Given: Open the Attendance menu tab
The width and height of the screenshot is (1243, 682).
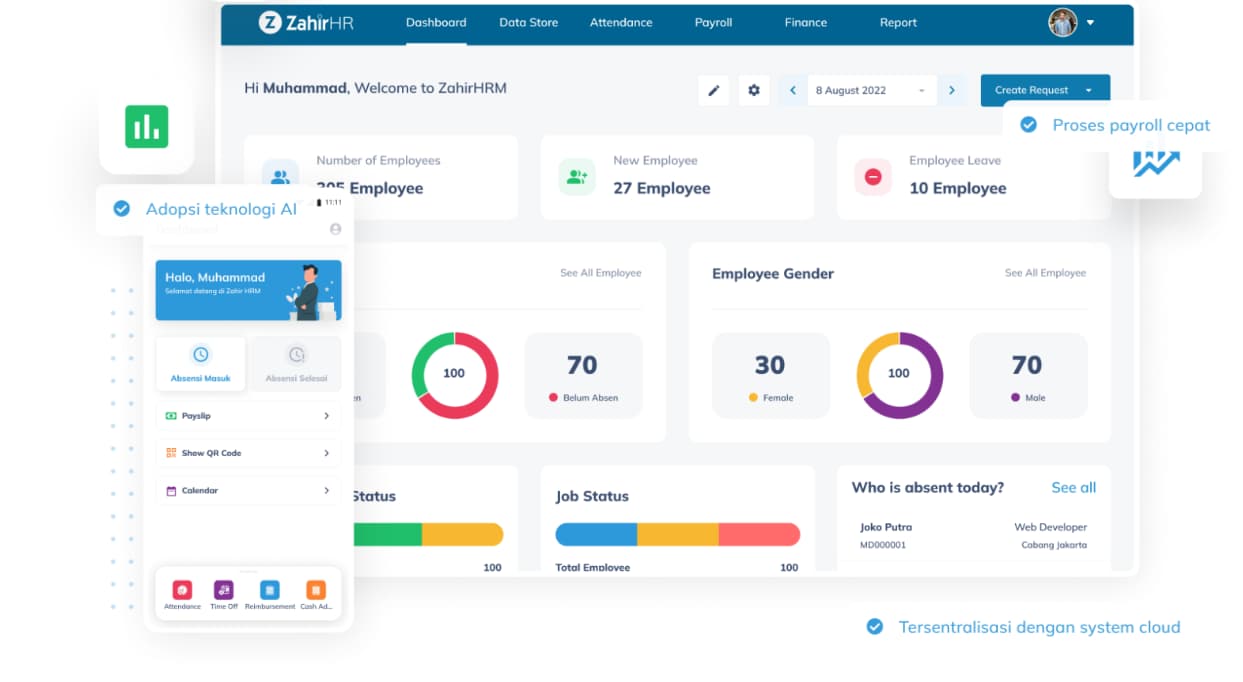Looking at the screenshot, I should 621,22.
